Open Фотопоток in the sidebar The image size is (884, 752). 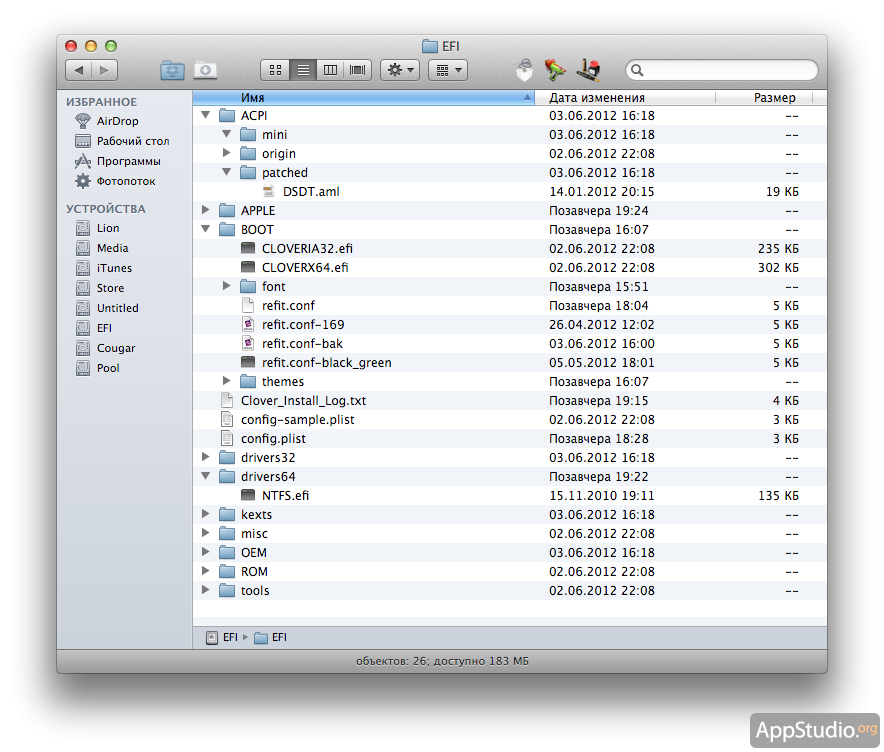click(x=115, y=181)
